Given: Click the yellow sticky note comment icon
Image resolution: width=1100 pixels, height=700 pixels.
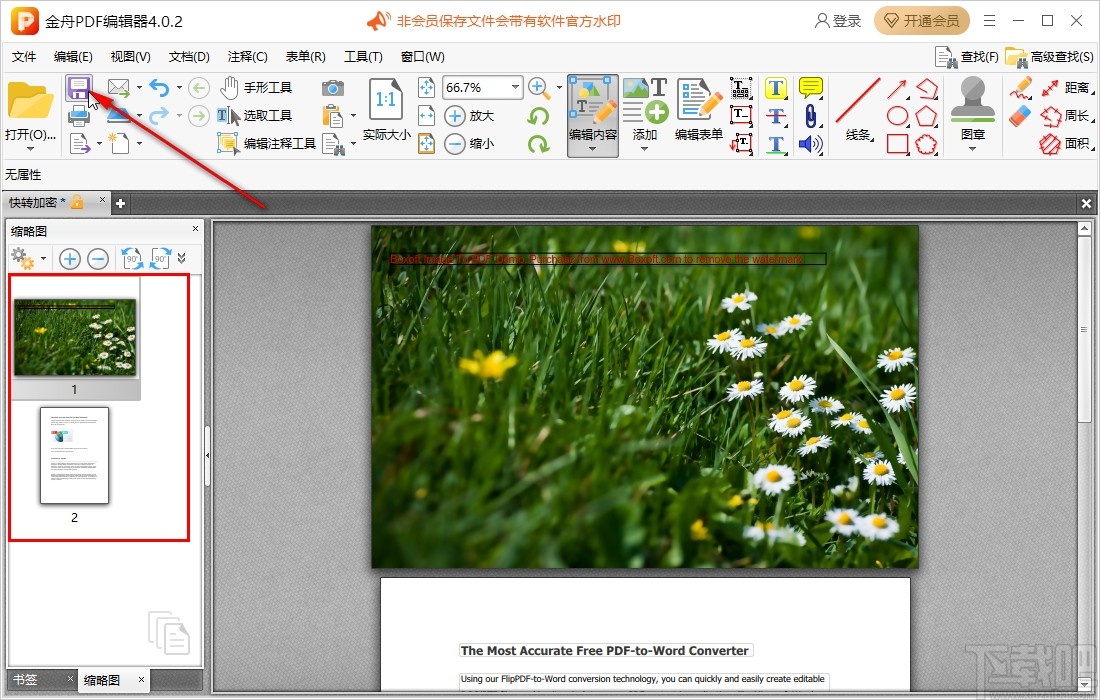Looking at the screenshot, I should [811, 88].
